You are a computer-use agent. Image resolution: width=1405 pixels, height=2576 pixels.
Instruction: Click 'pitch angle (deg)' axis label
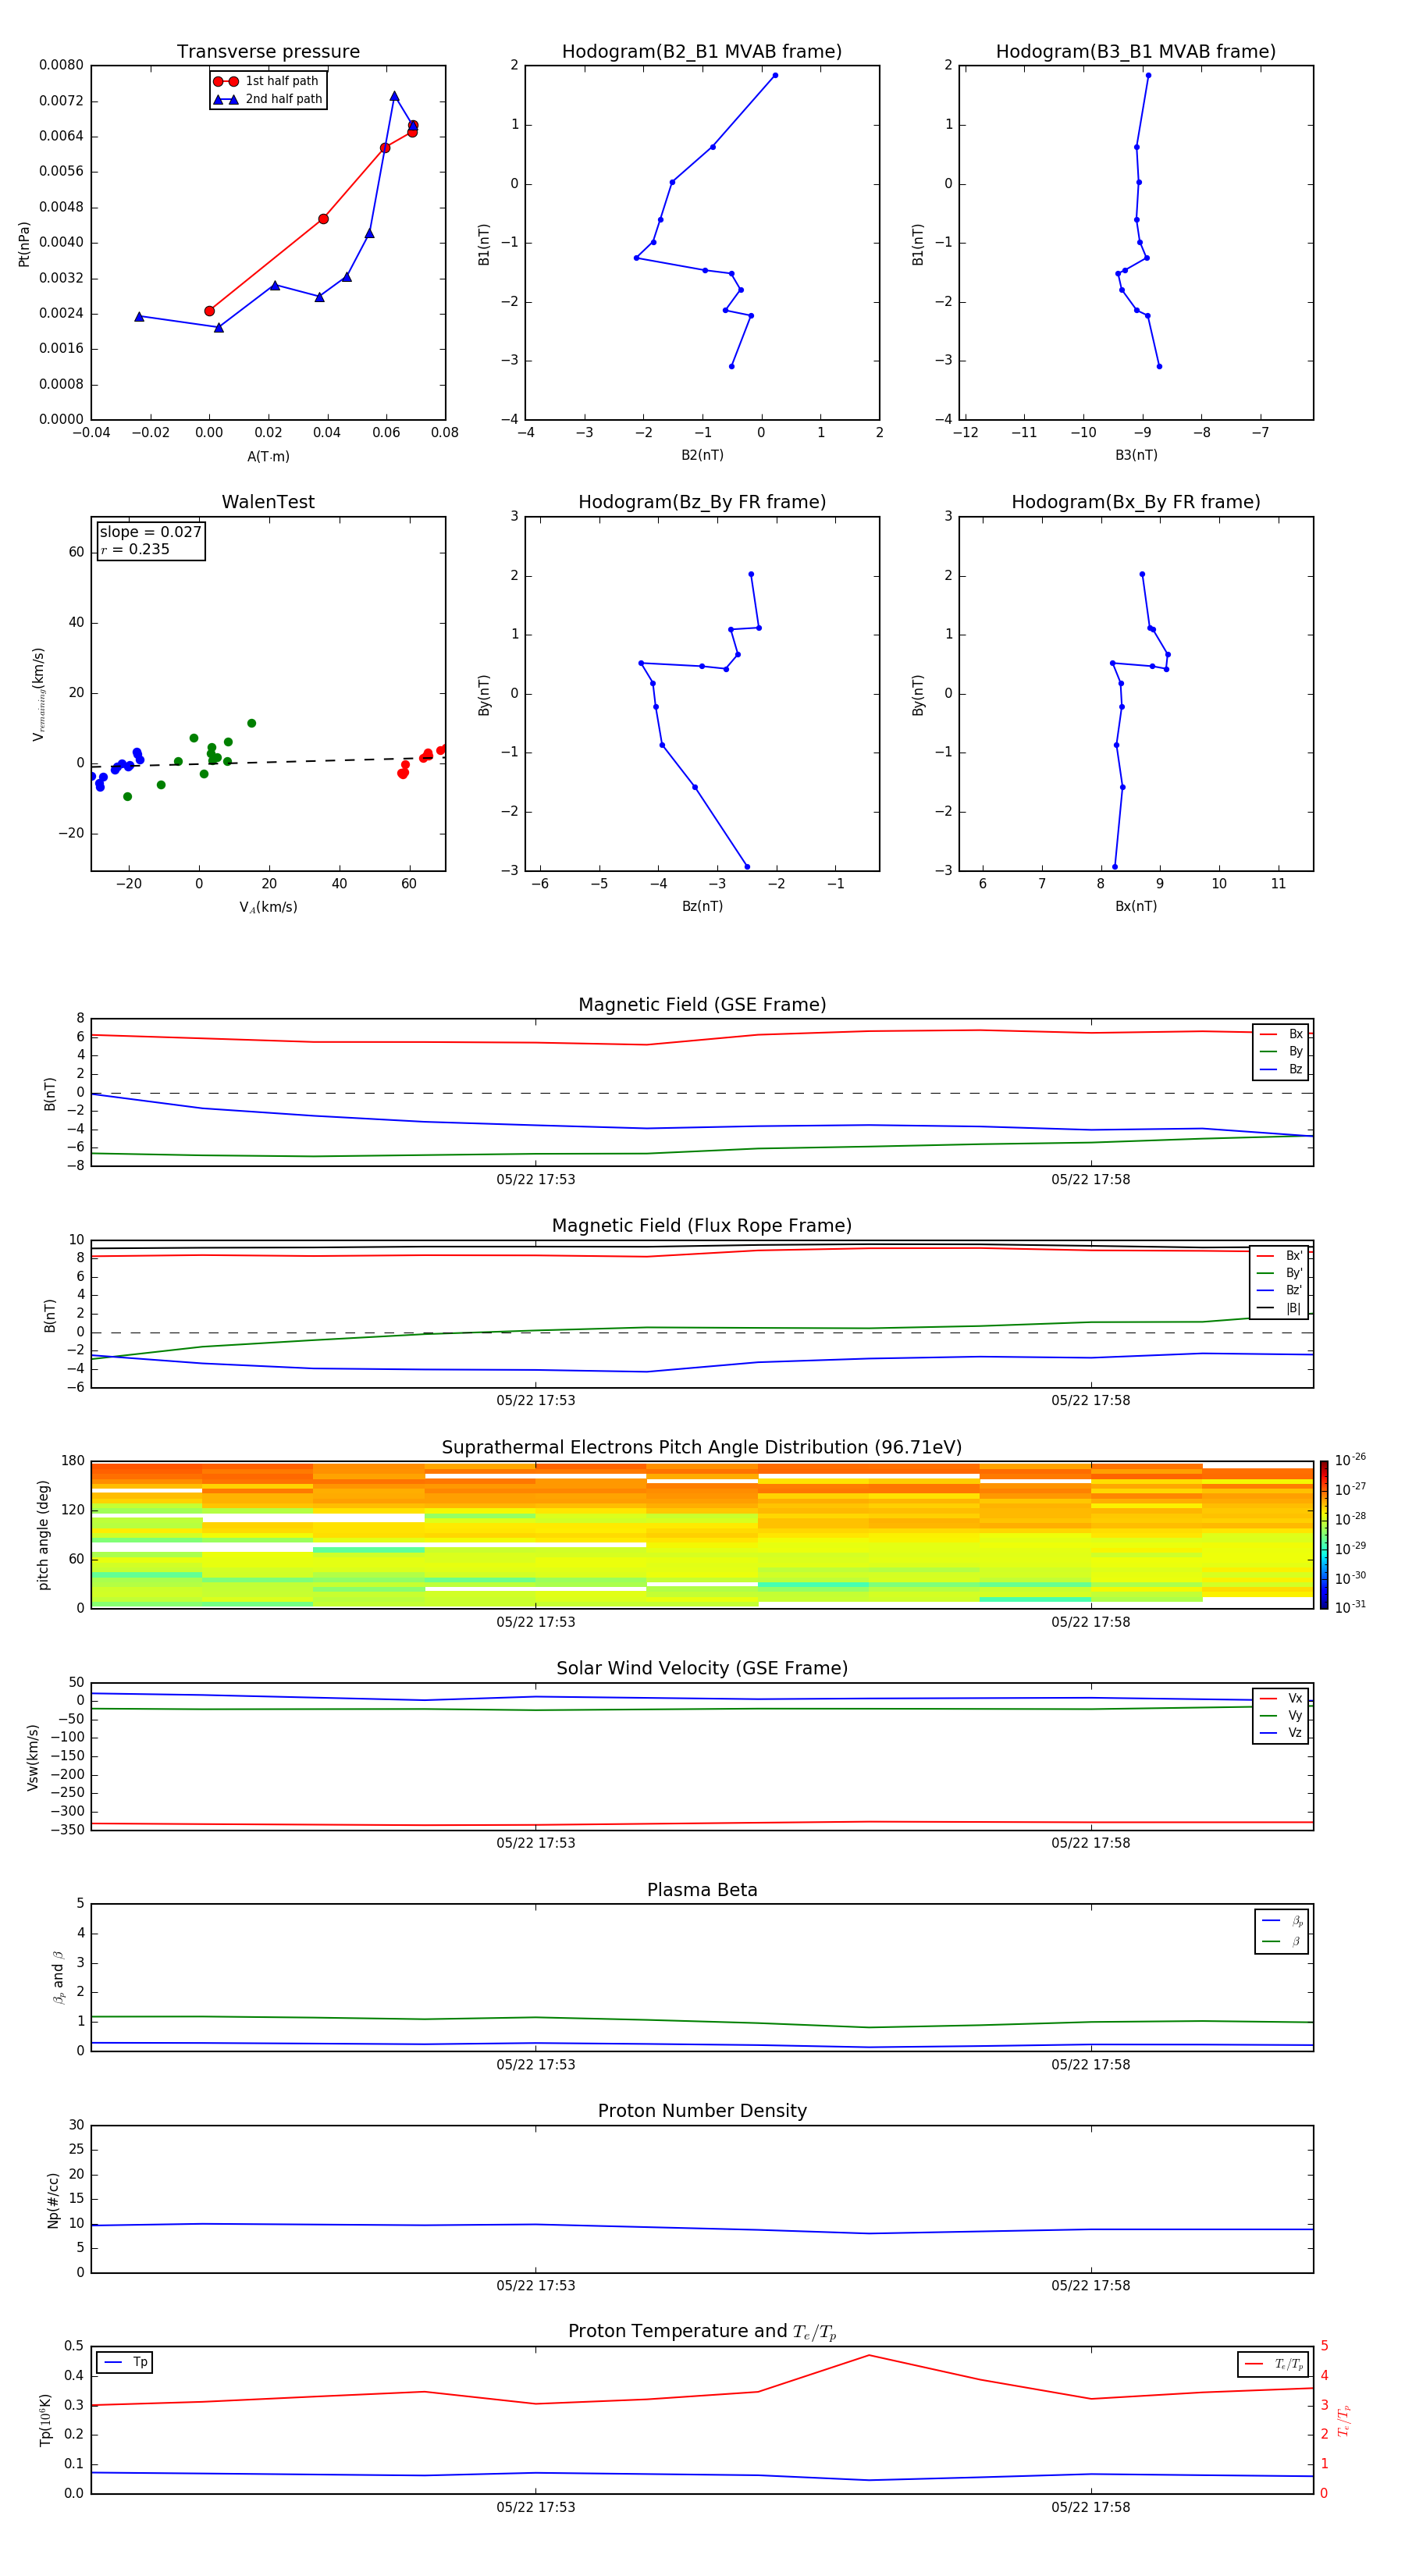43,1535
